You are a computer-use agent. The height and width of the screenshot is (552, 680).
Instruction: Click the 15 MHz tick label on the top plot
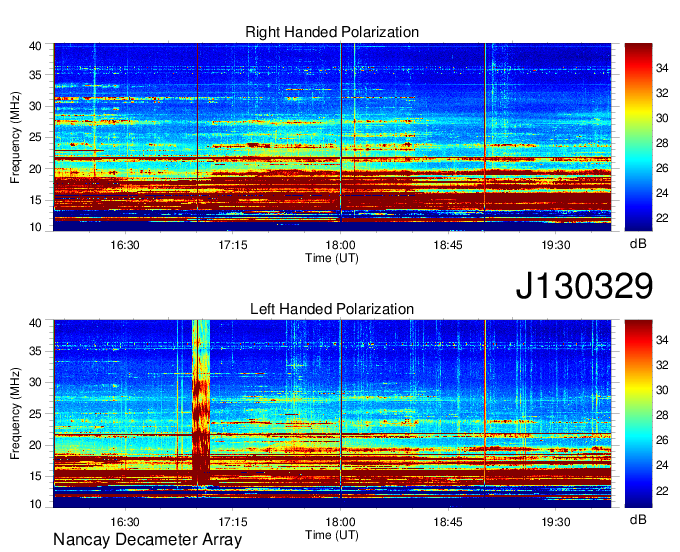[35, 200]
